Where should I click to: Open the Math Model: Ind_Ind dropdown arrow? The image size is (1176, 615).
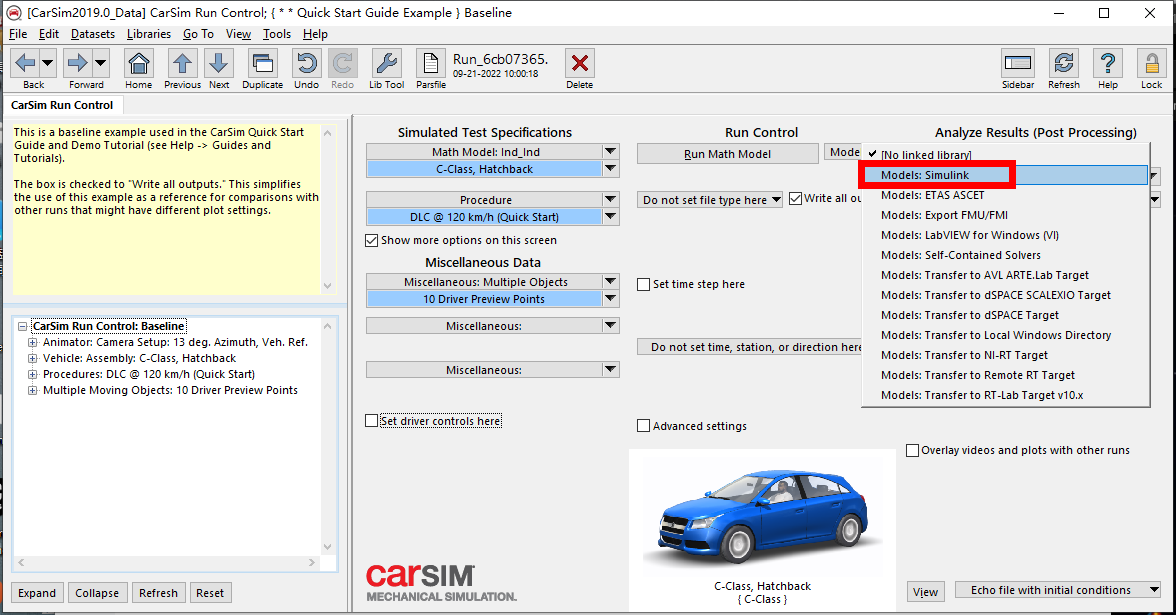point(610,152)
